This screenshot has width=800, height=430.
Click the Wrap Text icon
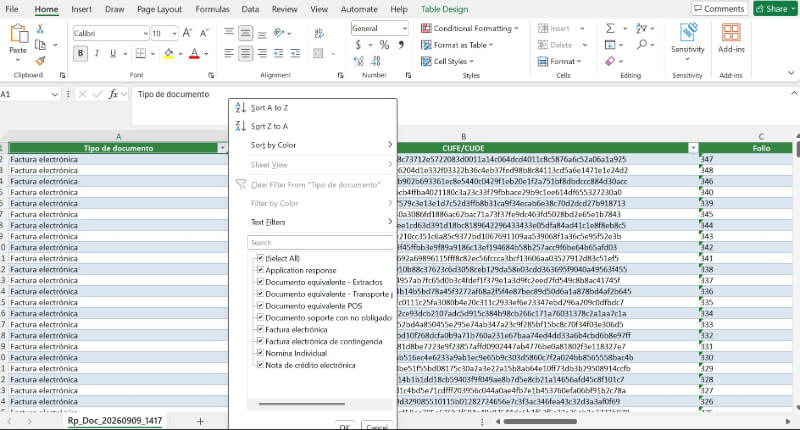coord(319,34)
